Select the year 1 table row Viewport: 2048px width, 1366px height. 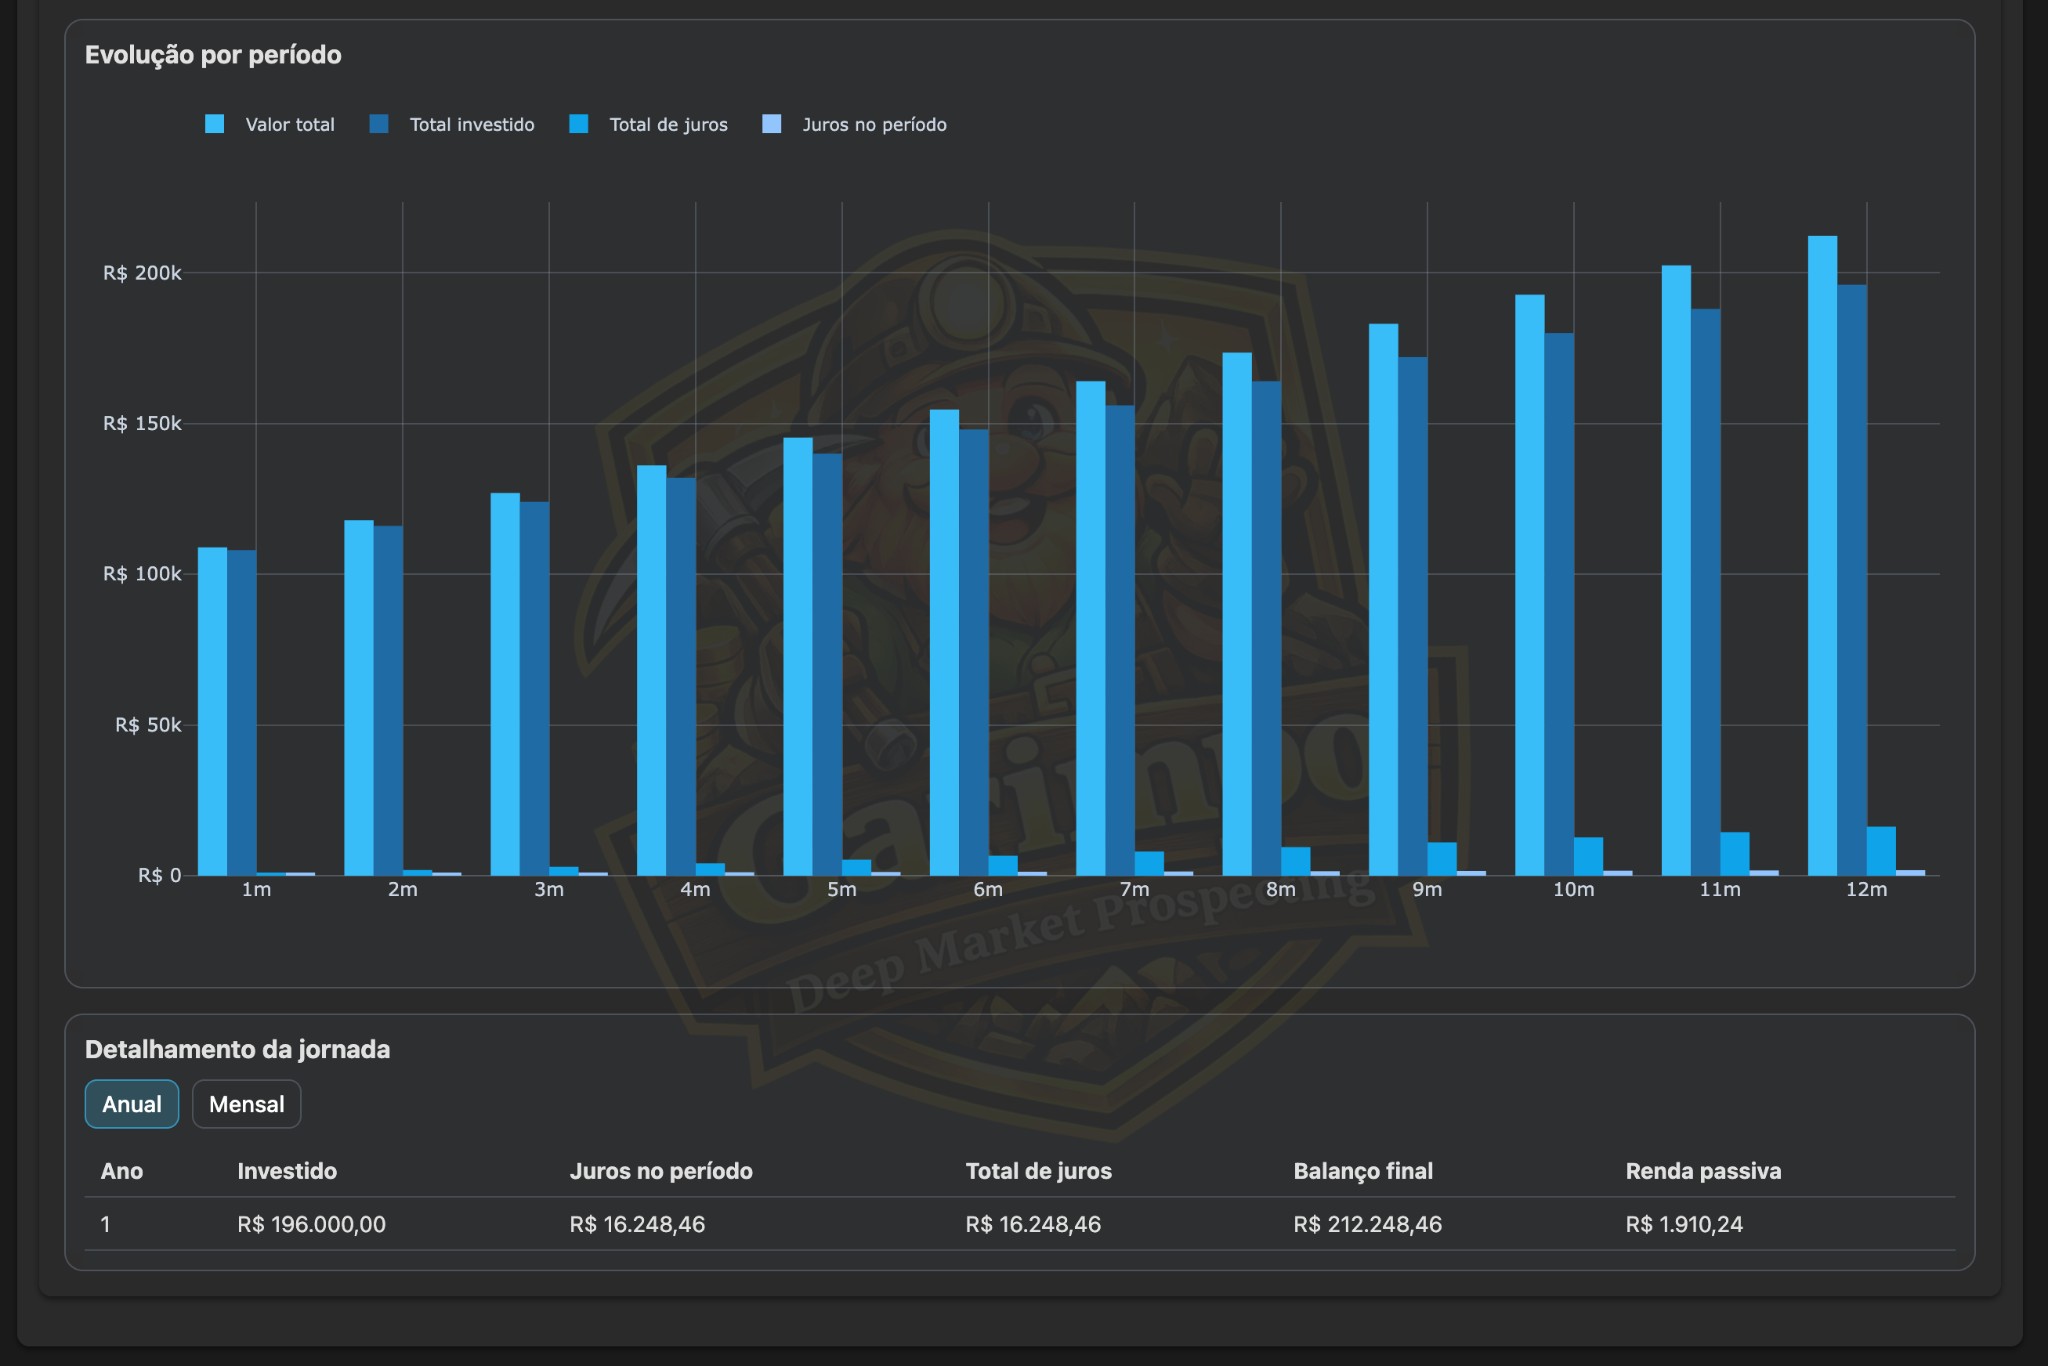[105, 1224]
